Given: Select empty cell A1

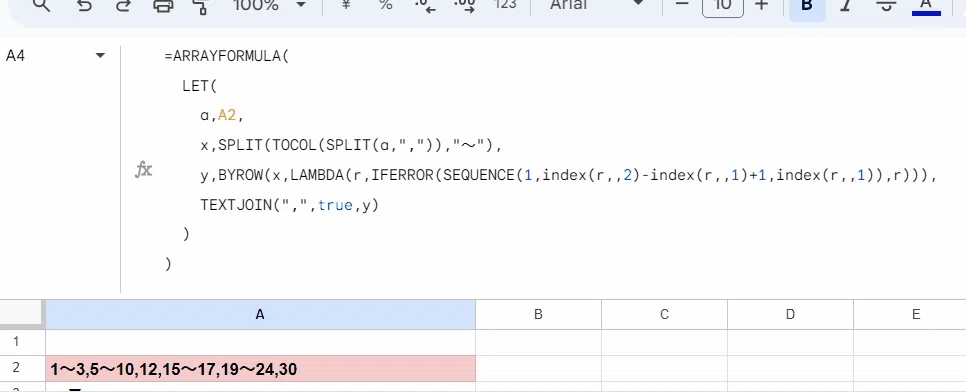Looking at the screenshot, I should point(261,342).
